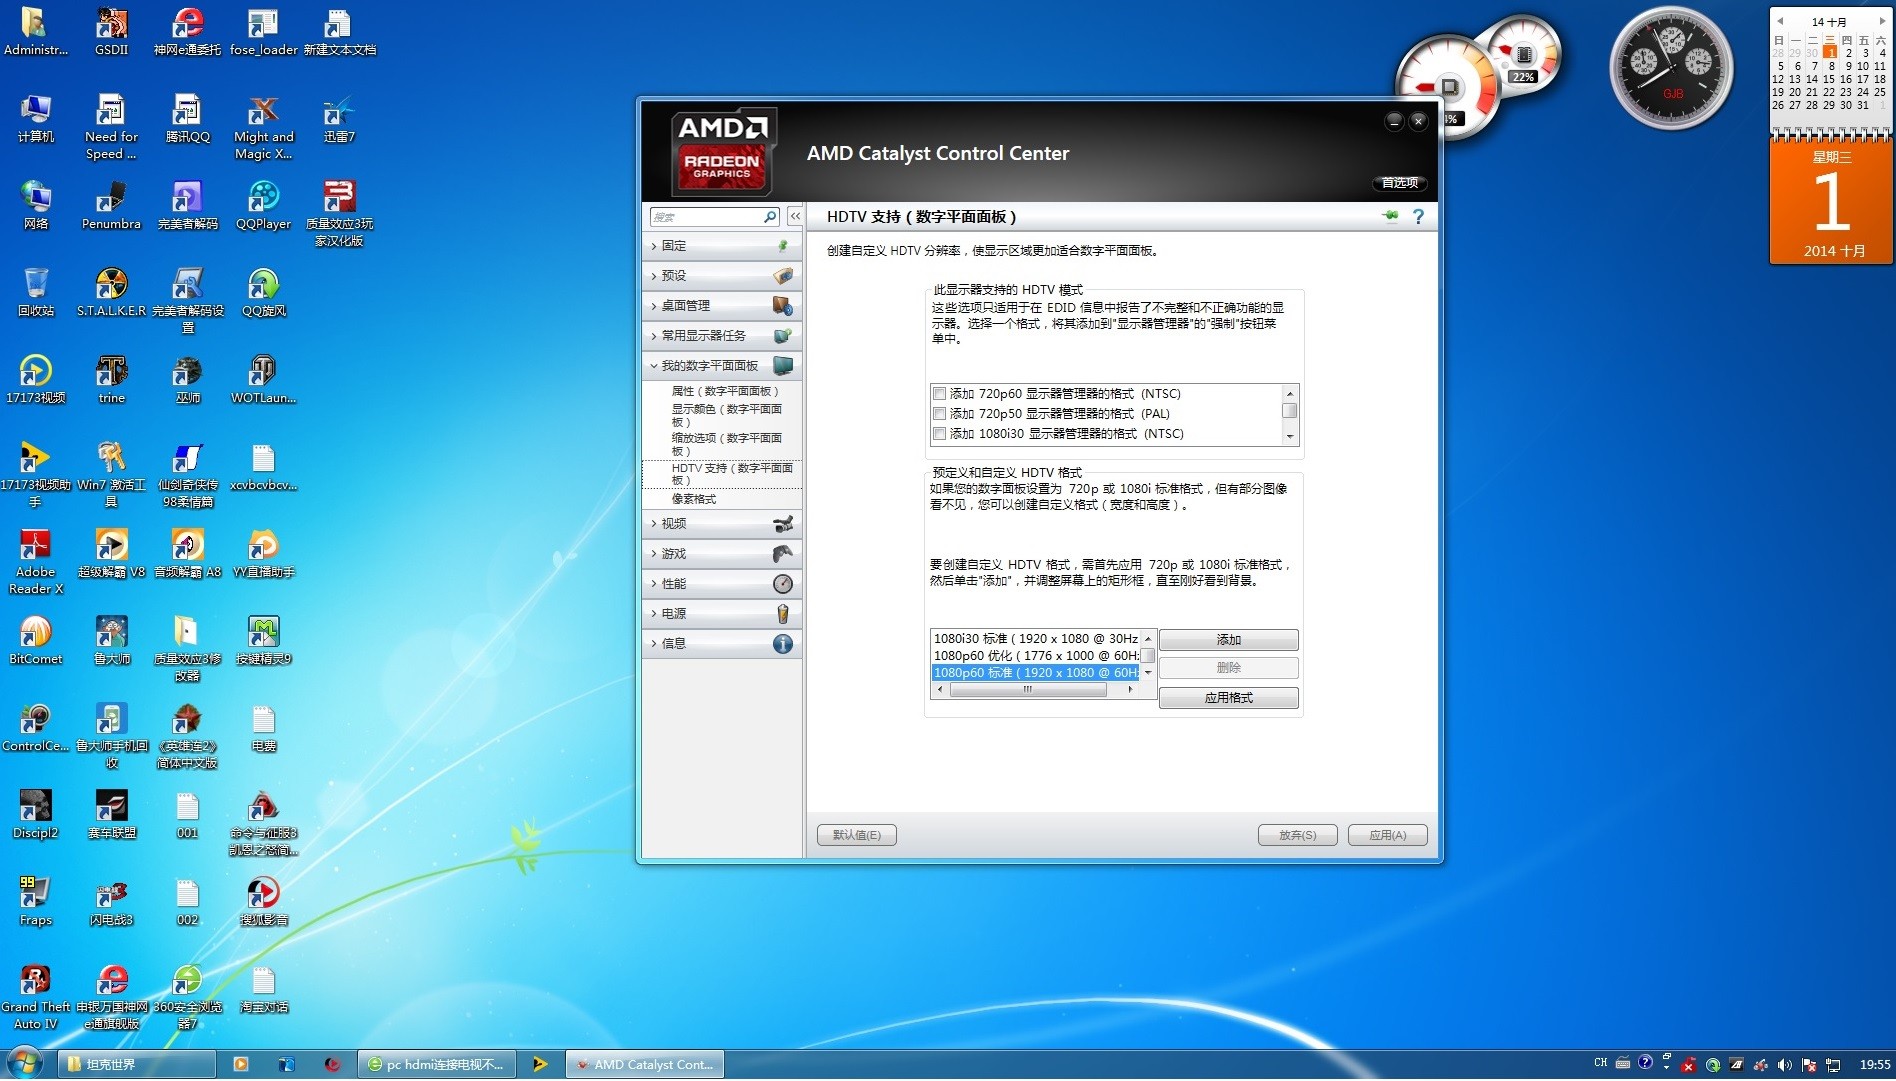Image resolution: width=1896 pixels, height=1081 pixels.
Task: Open the Penumbra desktop icon
Action: tap(111, 206)
